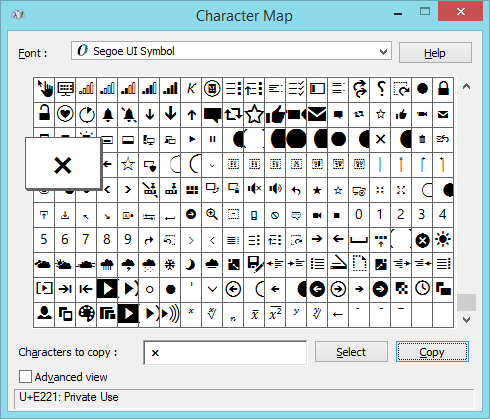Click the bell symbol character
490x419 pixels.
point(107,115)
